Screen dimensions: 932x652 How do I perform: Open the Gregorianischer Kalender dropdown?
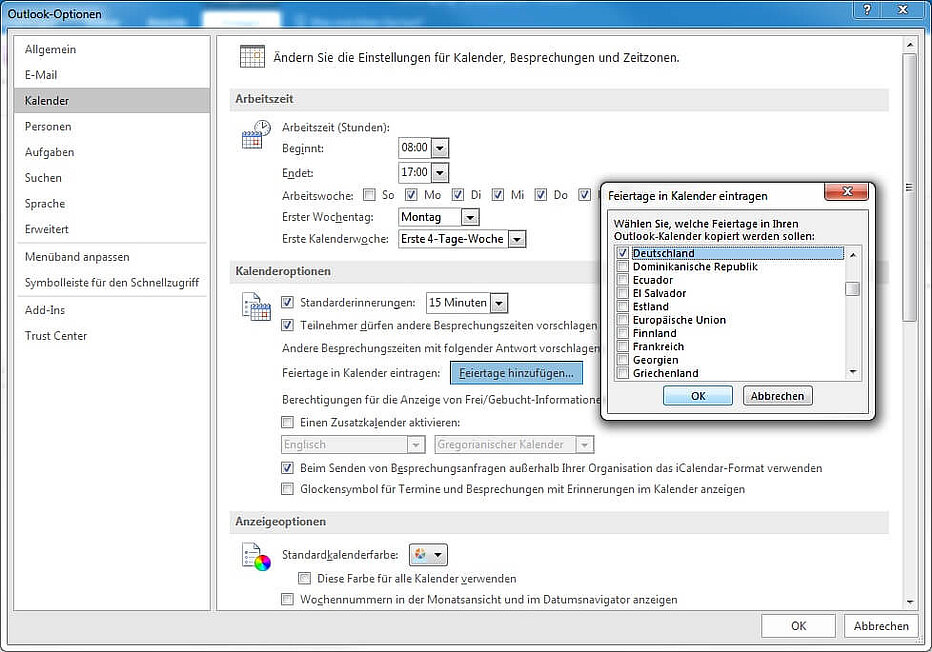(585, 445)
